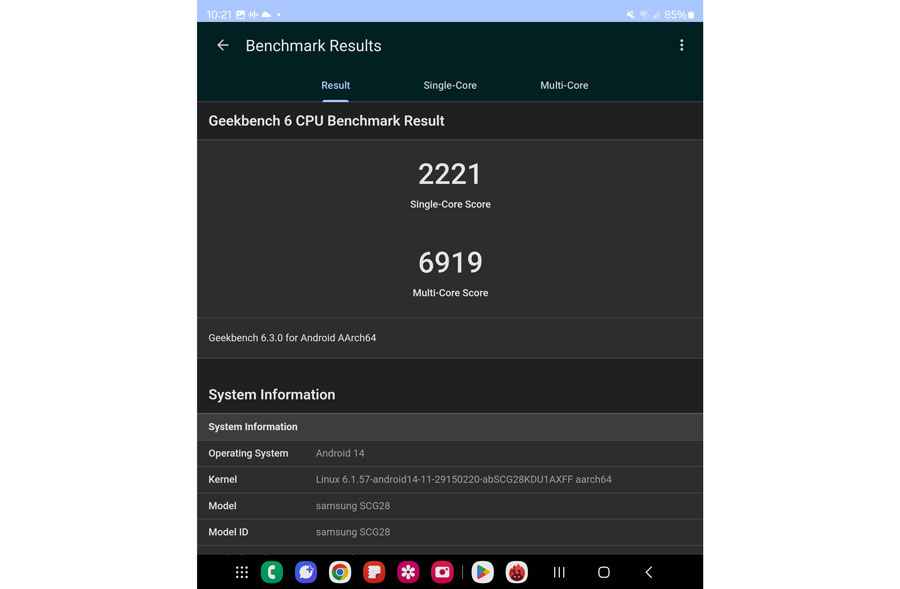Select samsung SCG28 in the Model ID row
Viewport: 900px width, 589px height.
pos(352,532)
